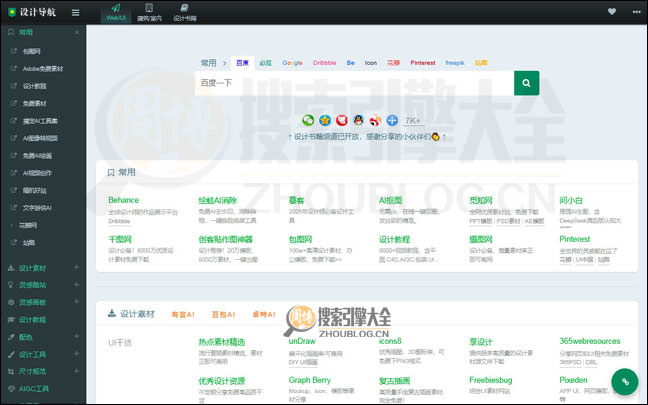
Task: Open the 豆包AI link in 设计素材 header
Action: tap(224, 314)
